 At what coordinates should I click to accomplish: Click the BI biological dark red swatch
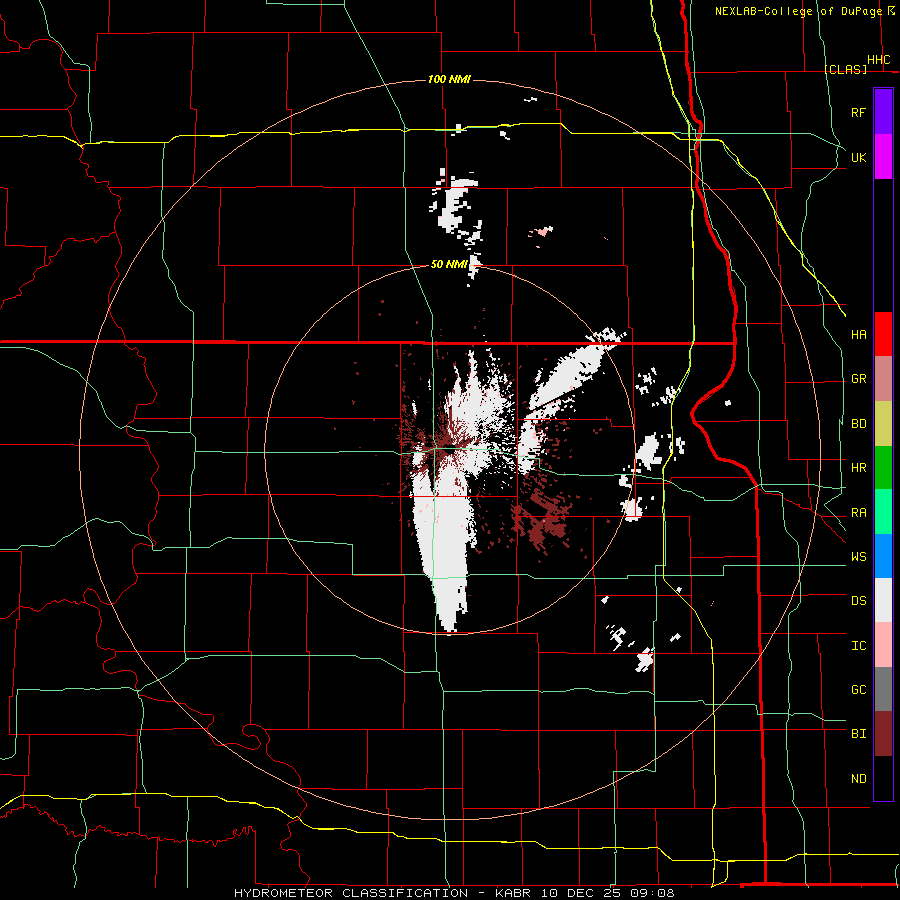pyautogui.click(x=883, y=734)
